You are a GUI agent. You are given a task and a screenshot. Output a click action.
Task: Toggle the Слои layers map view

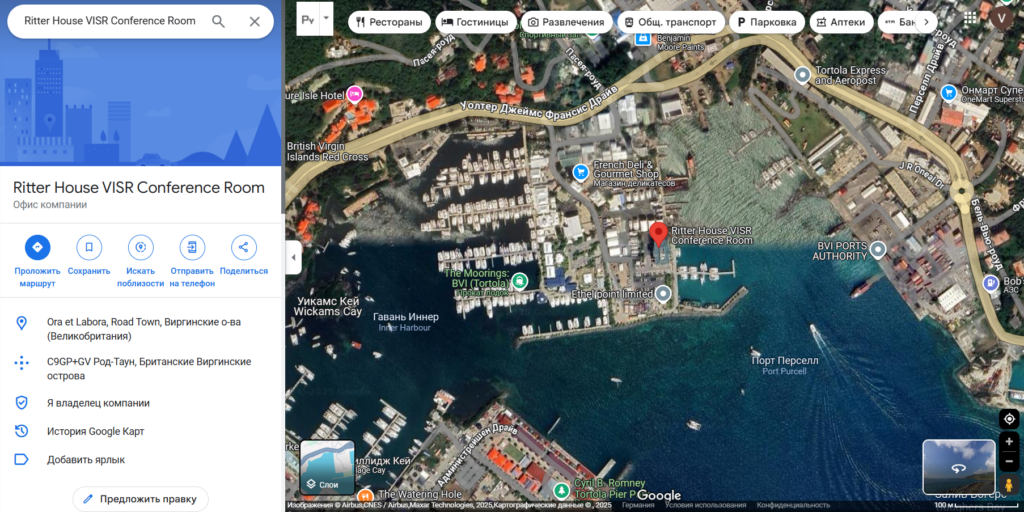tap(327, 468)
